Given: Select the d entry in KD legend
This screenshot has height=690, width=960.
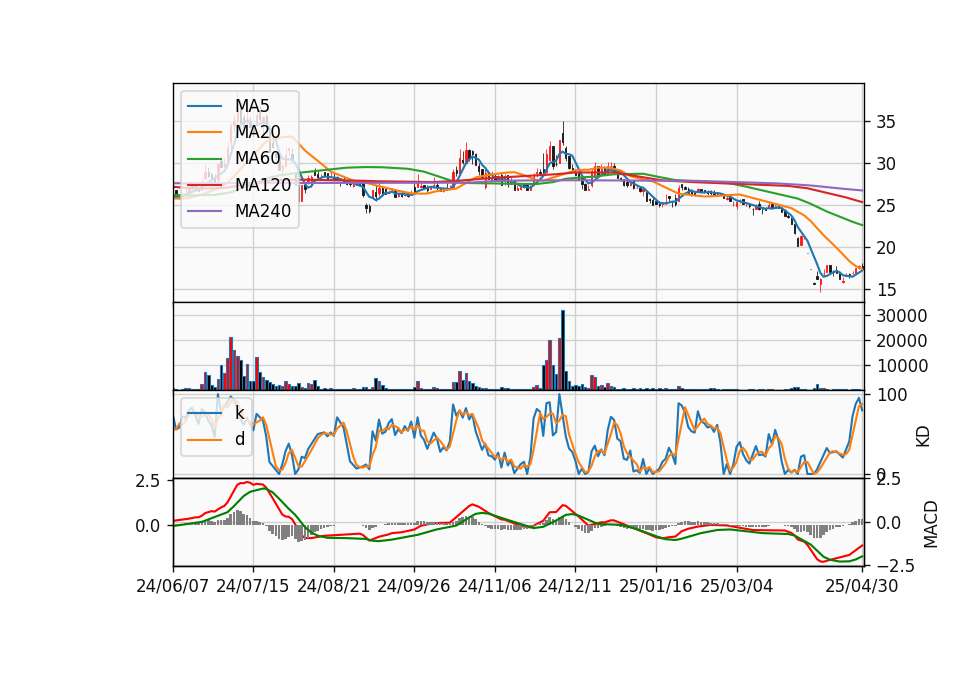Looking at the screenshot, I should pyautogui.click(x=240, y=439).
